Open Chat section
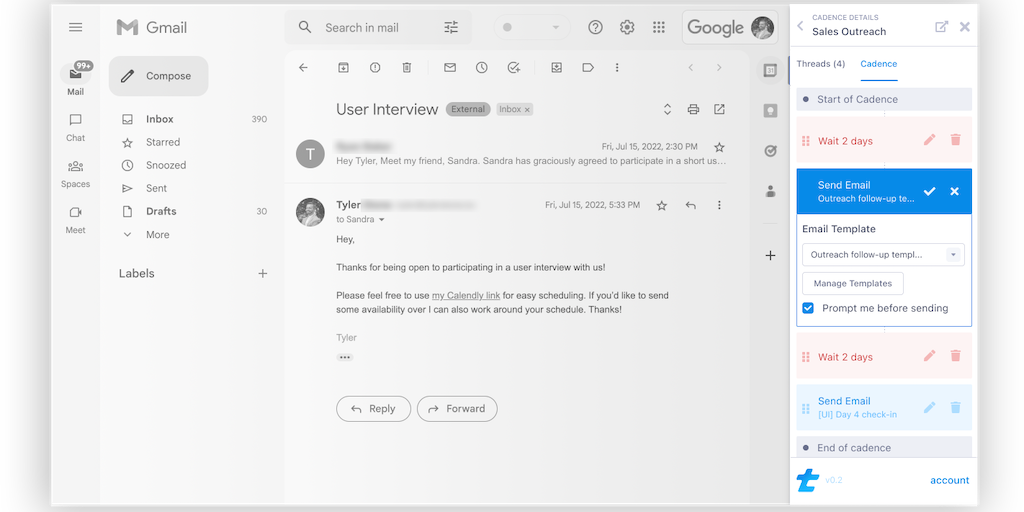The width and height of the screenshot is (1024, 512). (x=76, y=128)
